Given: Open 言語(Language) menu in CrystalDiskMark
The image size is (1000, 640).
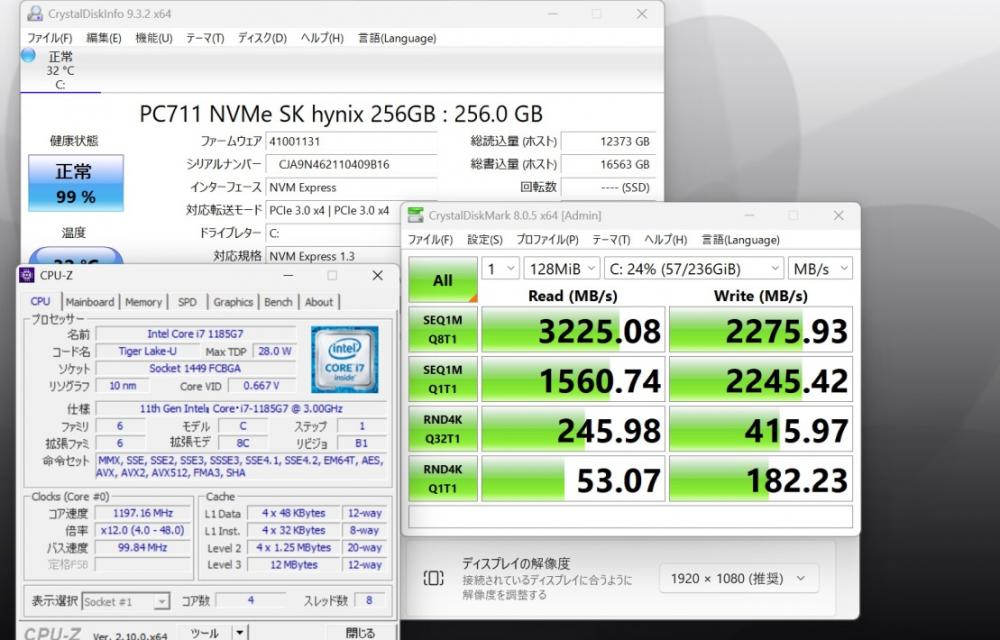Looking at the screenshot, I should tap(740, 240).
